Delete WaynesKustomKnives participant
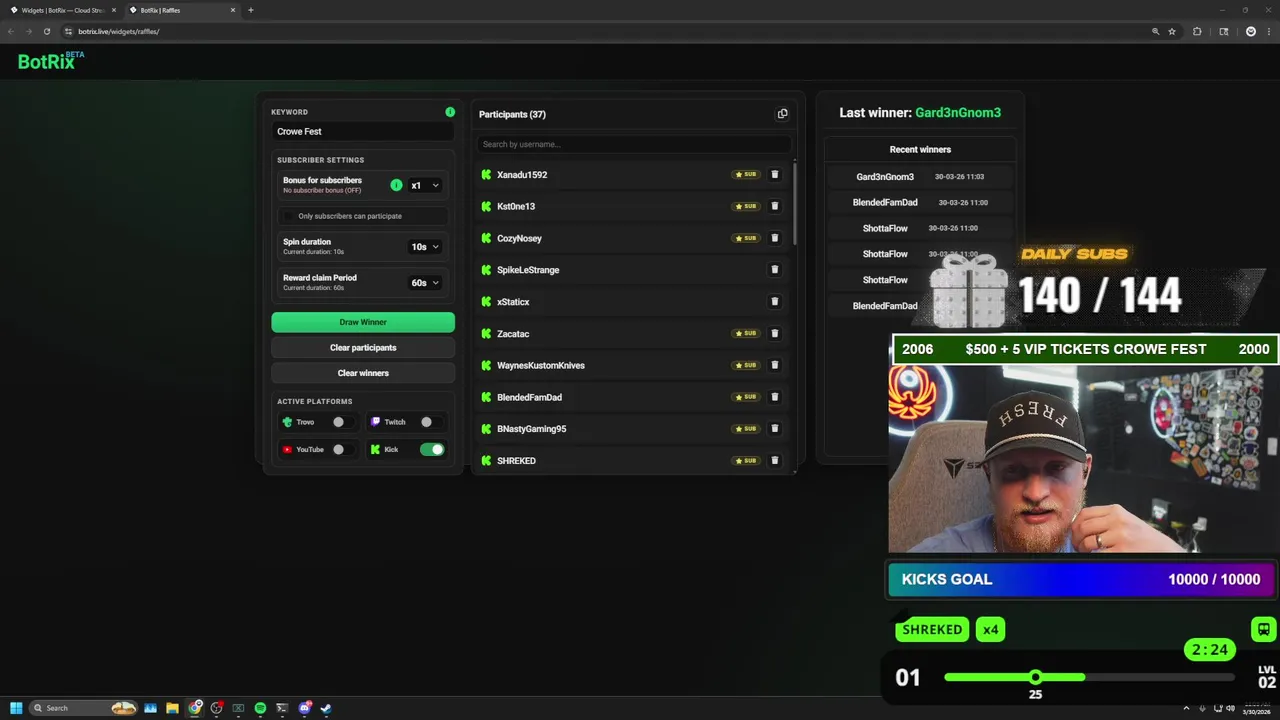The height and width of the screenshot is (720, 1280). (x=774, y=365)
